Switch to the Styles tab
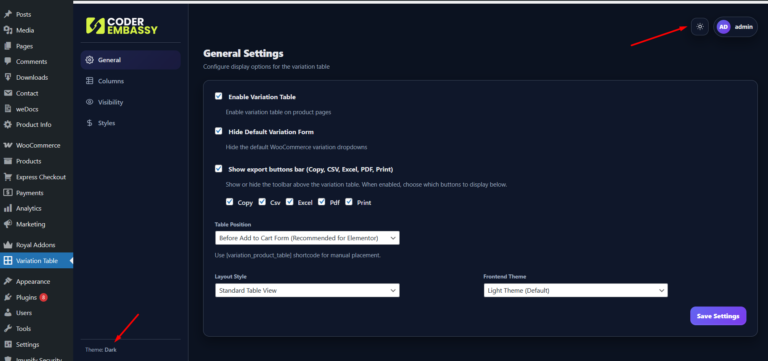 (131, 123)
